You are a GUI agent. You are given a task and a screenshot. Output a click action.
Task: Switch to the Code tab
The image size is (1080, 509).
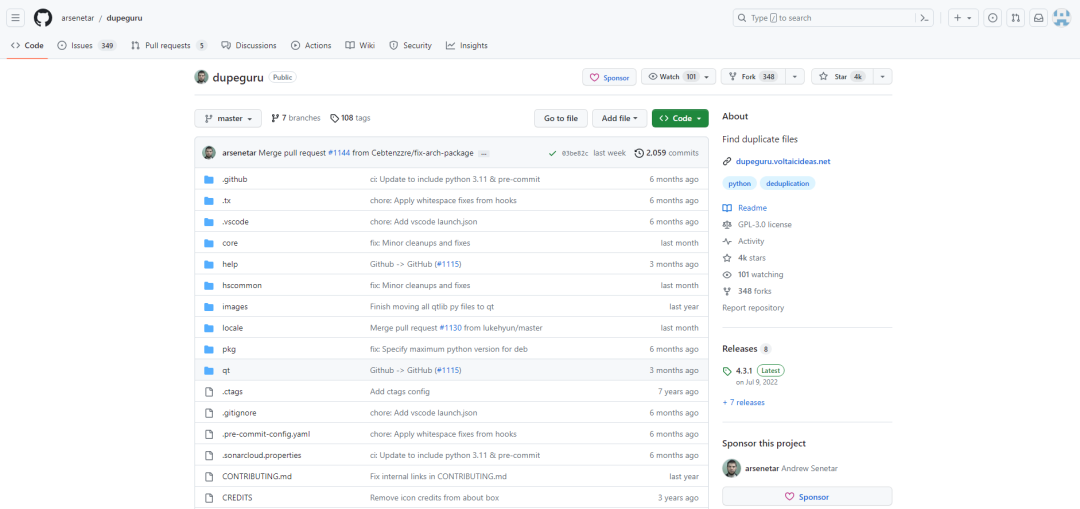pos(28,45)
